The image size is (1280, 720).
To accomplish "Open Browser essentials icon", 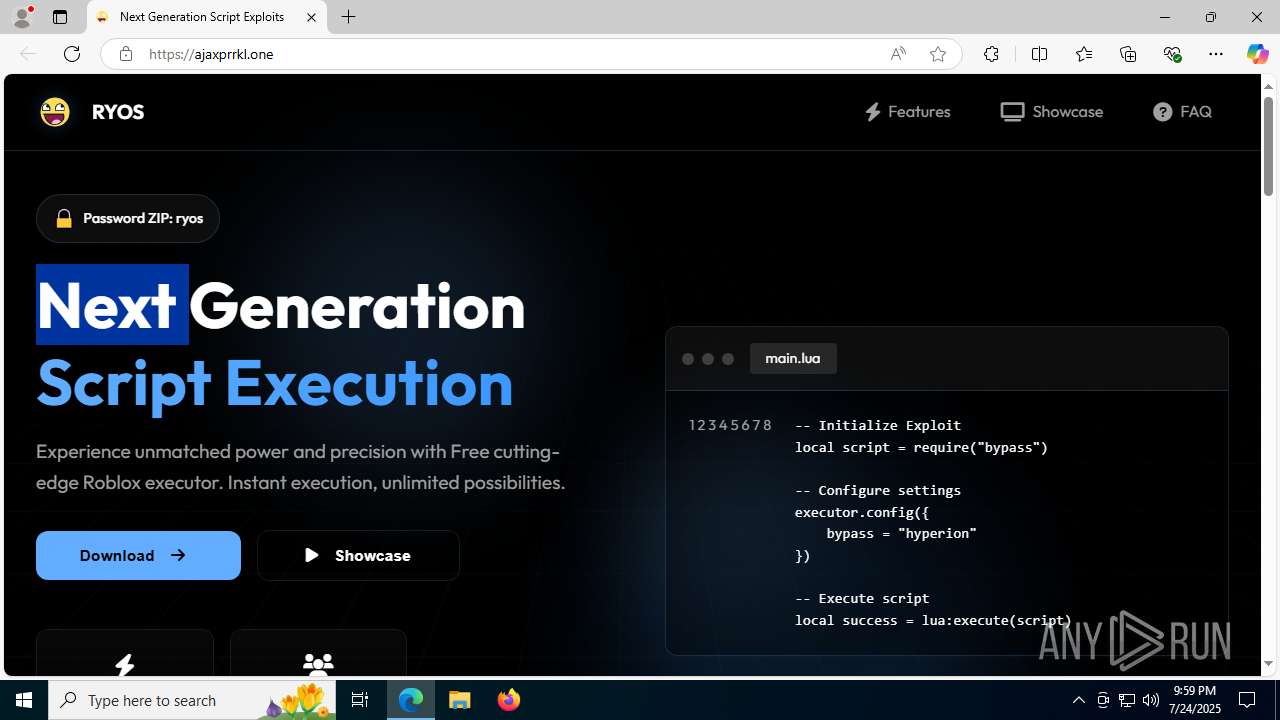I will (x=1172, y=54).
